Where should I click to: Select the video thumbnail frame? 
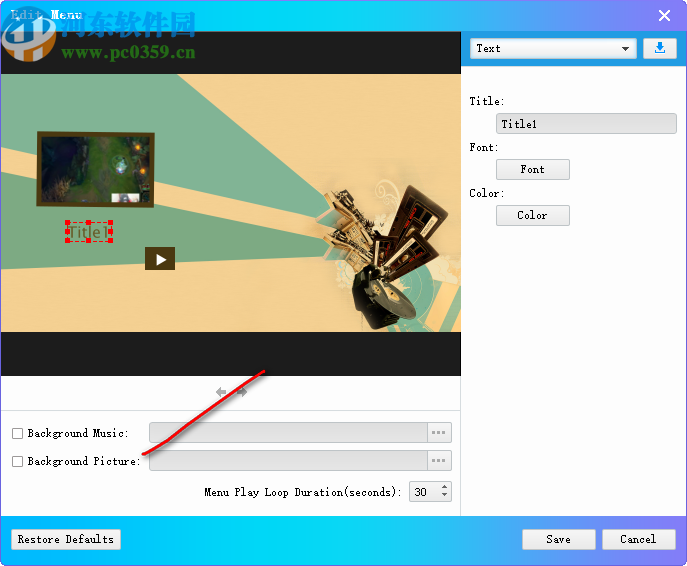pos(96,169)
